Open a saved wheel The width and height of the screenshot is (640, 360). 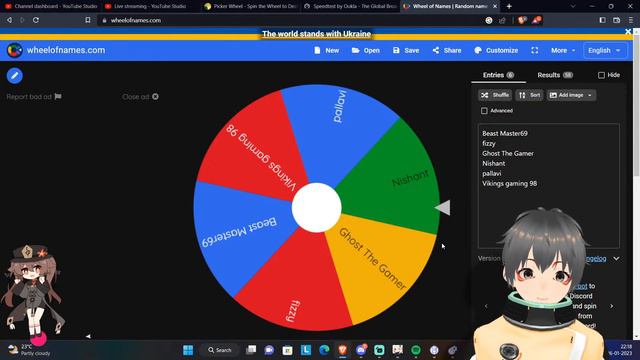pyautogui.click(x=366, y=50)
